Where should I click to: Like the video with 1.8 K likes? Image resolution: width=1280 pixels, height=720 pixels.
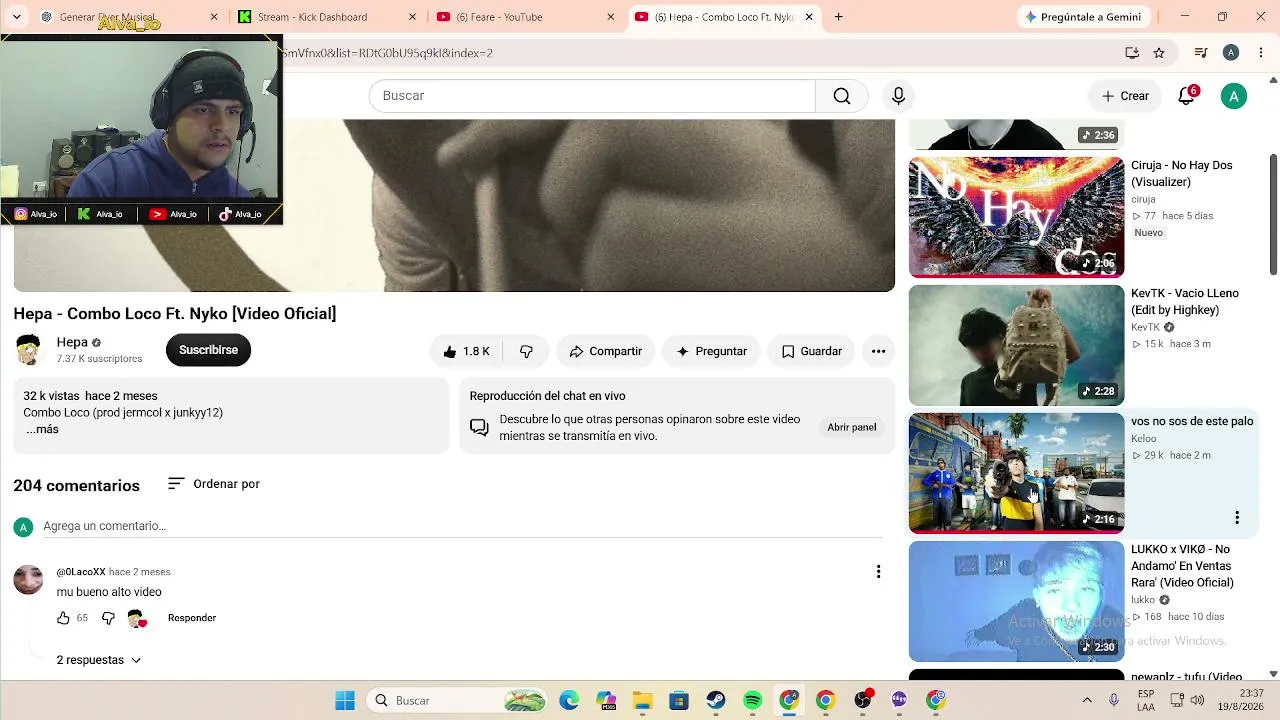[x=466, y=351]
